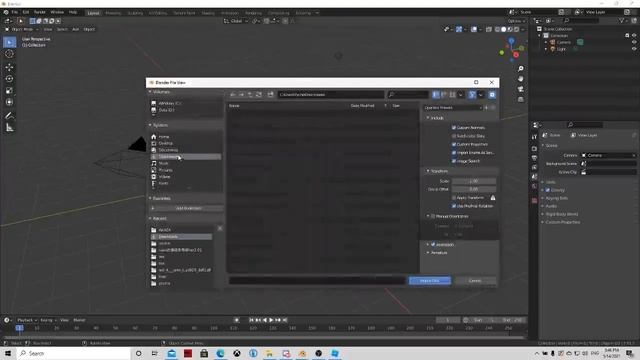Select the Scale tool
640x360 pixels.
pos(9,90)
